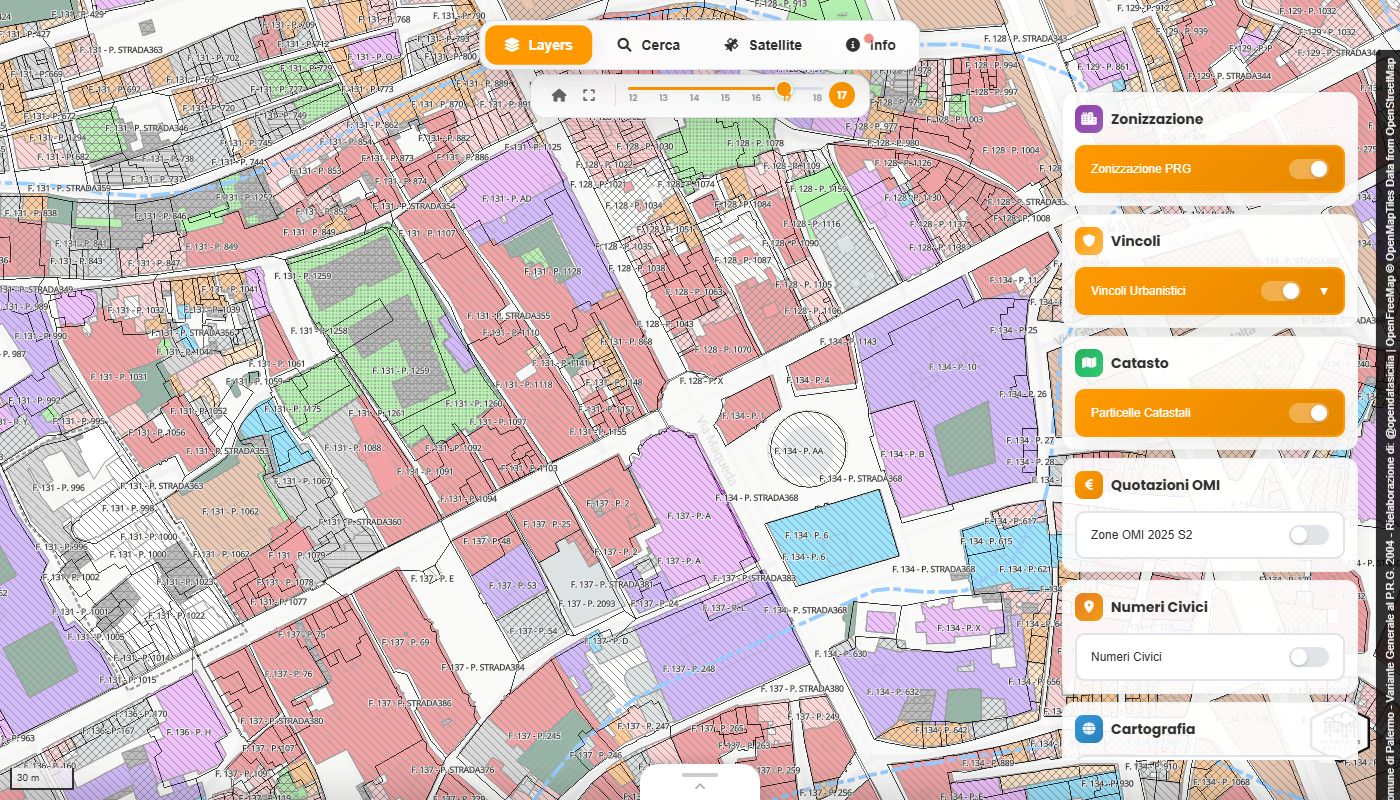Image resolution: width=1400 pixels, height=800 pixels.
Task: Click the Cartografia globe icon
Action: tap(1089, 729)
